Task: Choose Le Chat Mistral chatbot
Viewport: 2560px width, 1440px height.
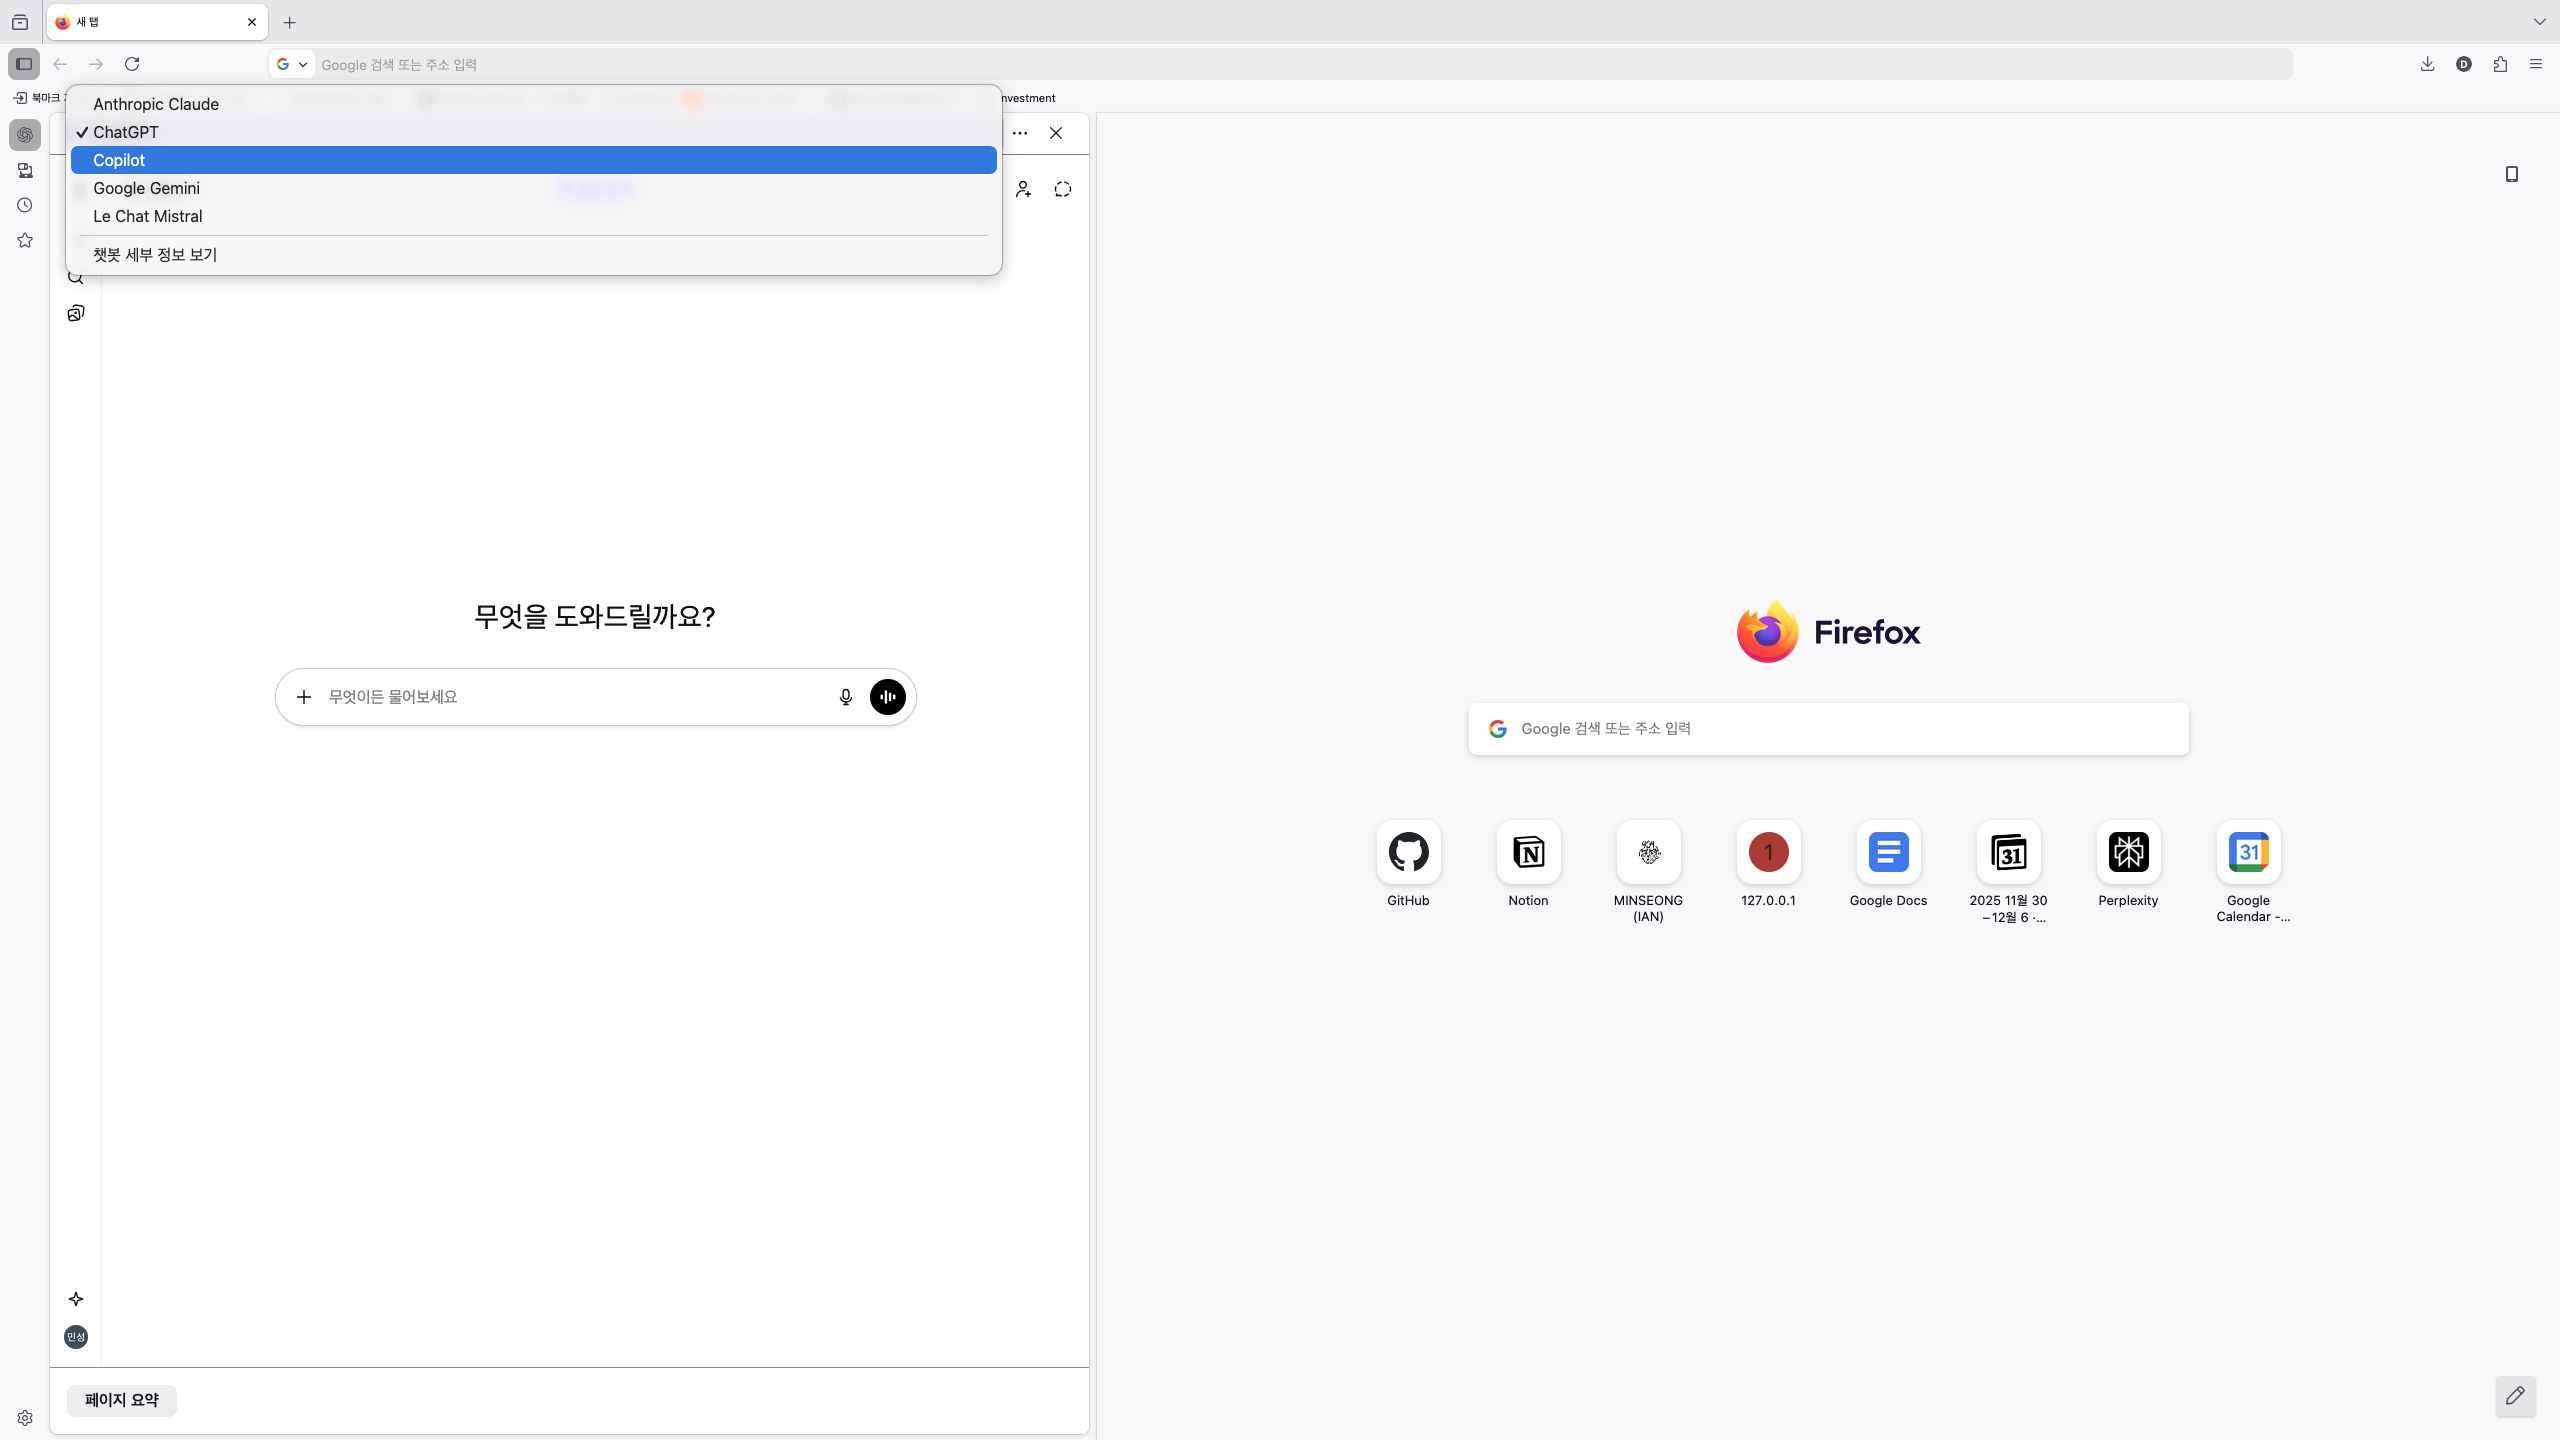Action: click(x=148, y=216)
